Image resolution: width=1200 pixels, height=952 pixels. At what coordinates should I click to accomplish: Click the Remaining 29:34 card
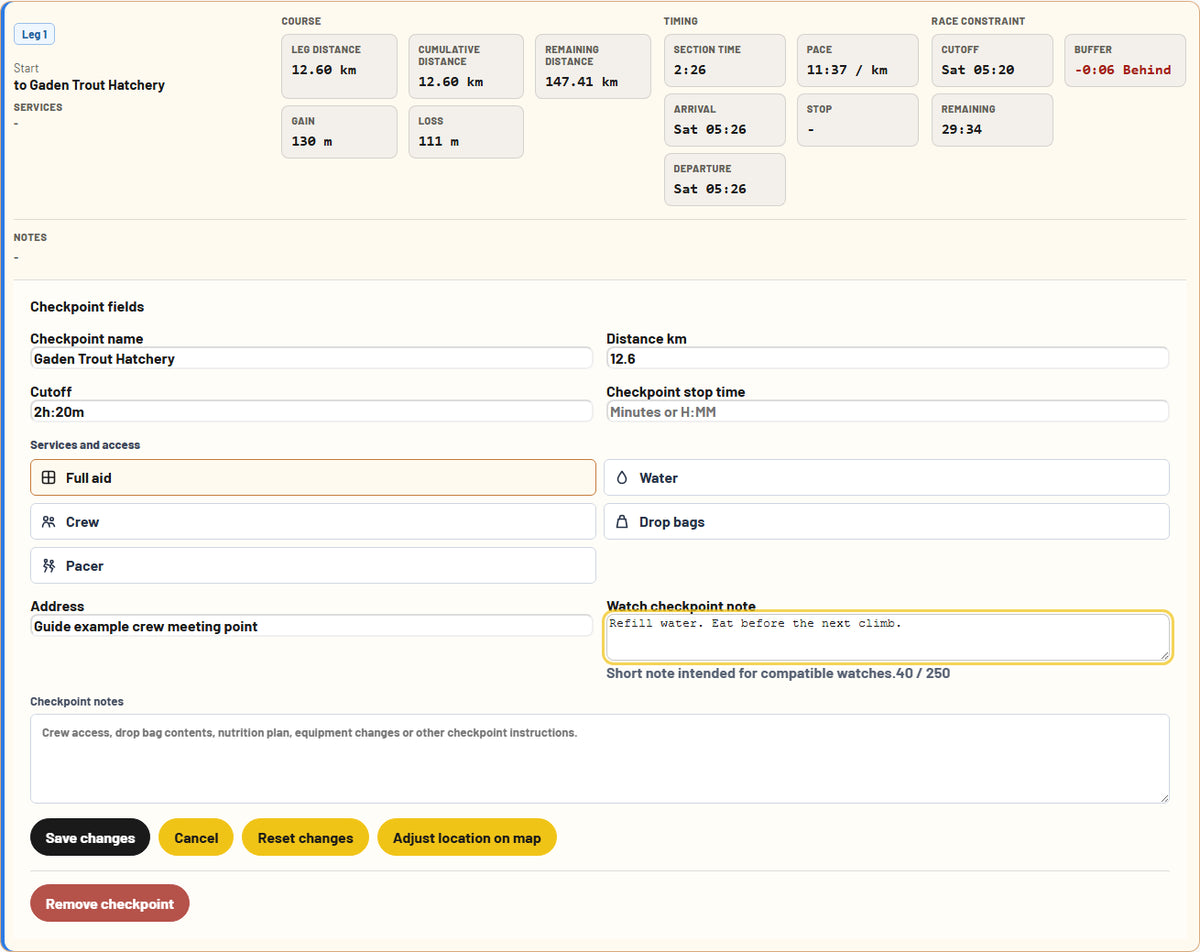pos(992,120)
